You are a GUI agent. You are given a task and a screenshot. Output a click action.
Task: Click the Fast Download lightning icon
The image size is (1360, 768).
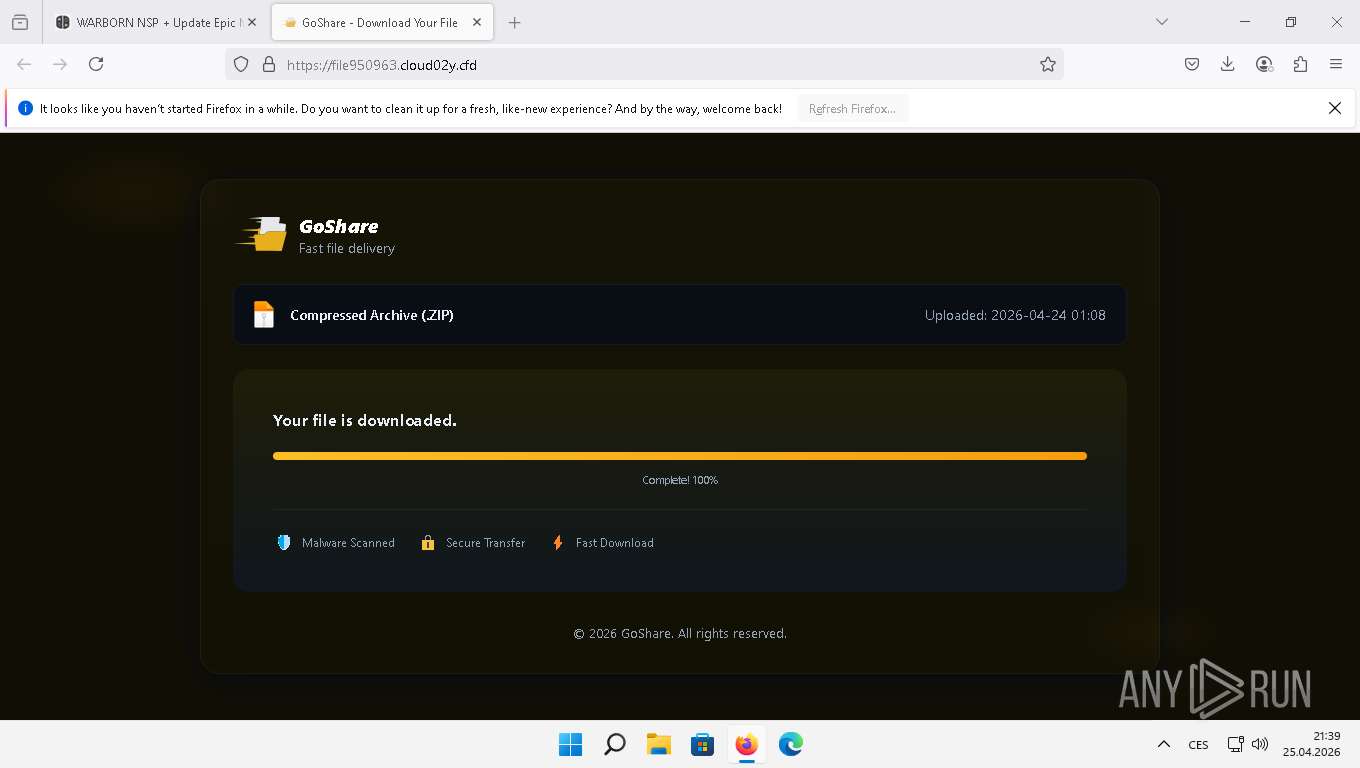[x=558, y=543]
